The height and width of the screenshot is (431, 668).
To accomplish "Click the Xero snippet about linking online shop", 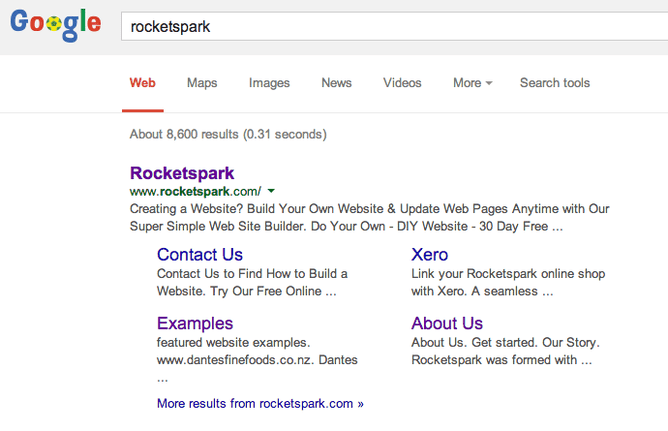I will tap(508, 282).
